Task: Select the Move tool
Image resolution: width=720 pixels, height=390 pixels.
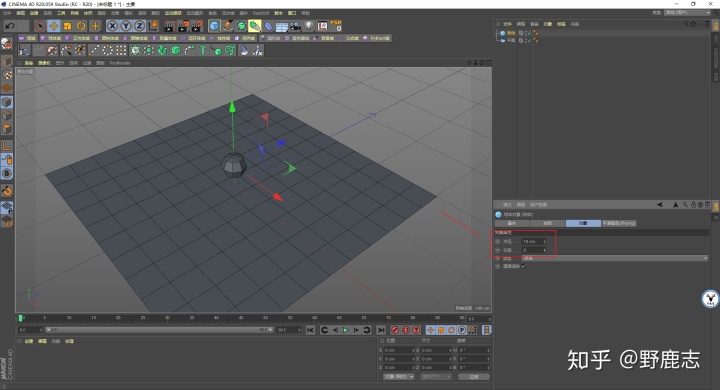Action: (54, 26)
